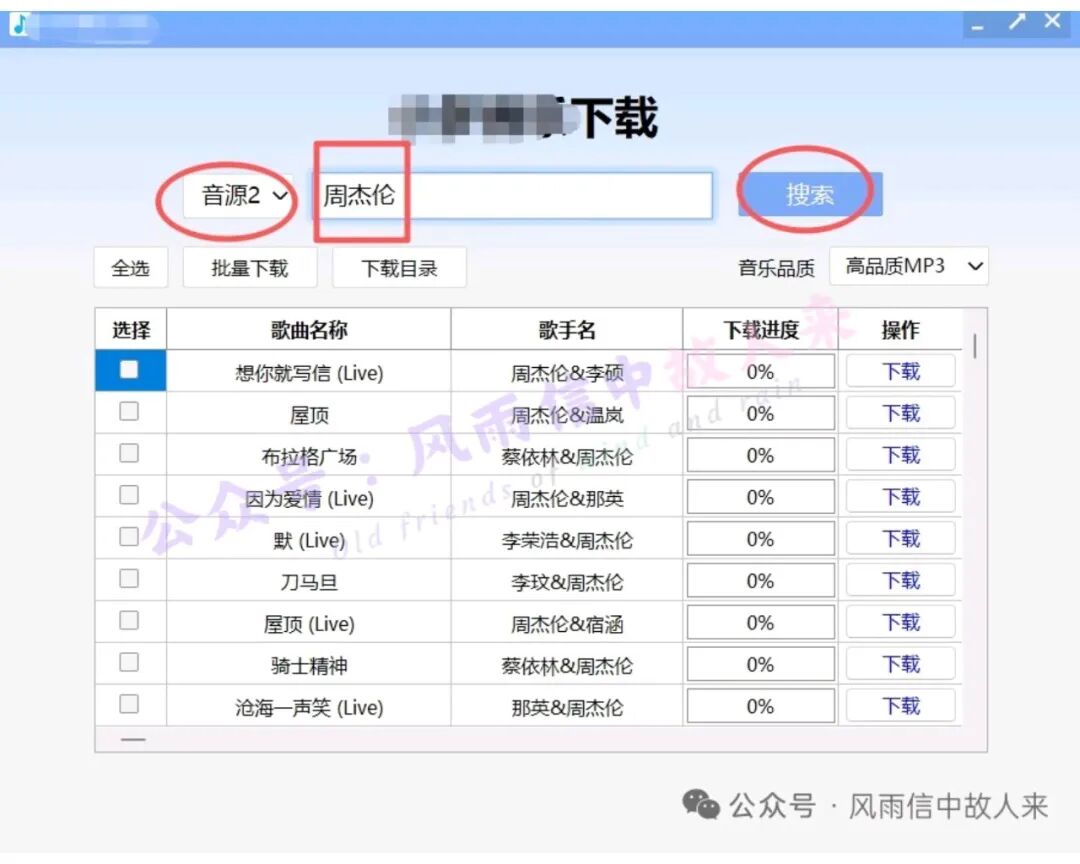Tick the checkbox for 屋顶 by 周杰伦&温岚
This screenshot has height=864, width=1080.
tap(129, 411)
